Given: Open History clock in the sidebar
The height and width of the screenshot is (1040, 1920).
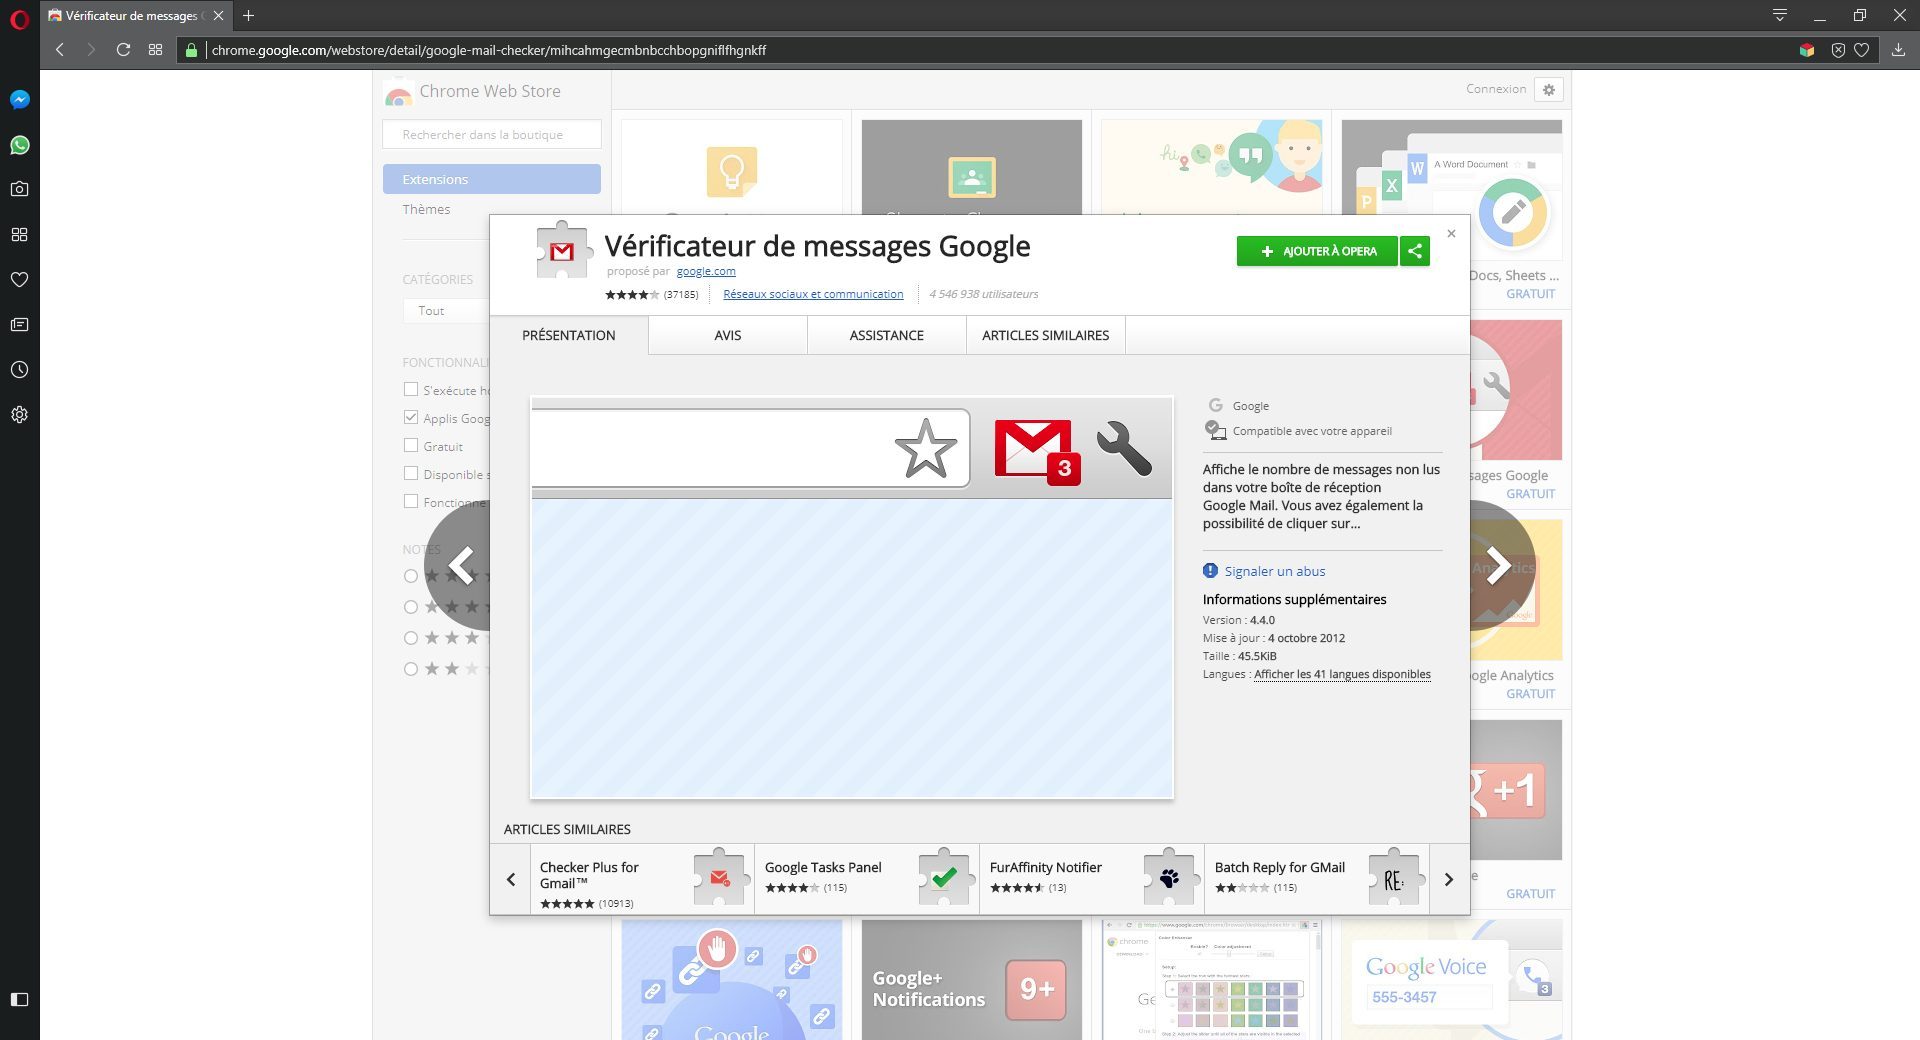Looking at the screenshot, I should pos(19,370).
